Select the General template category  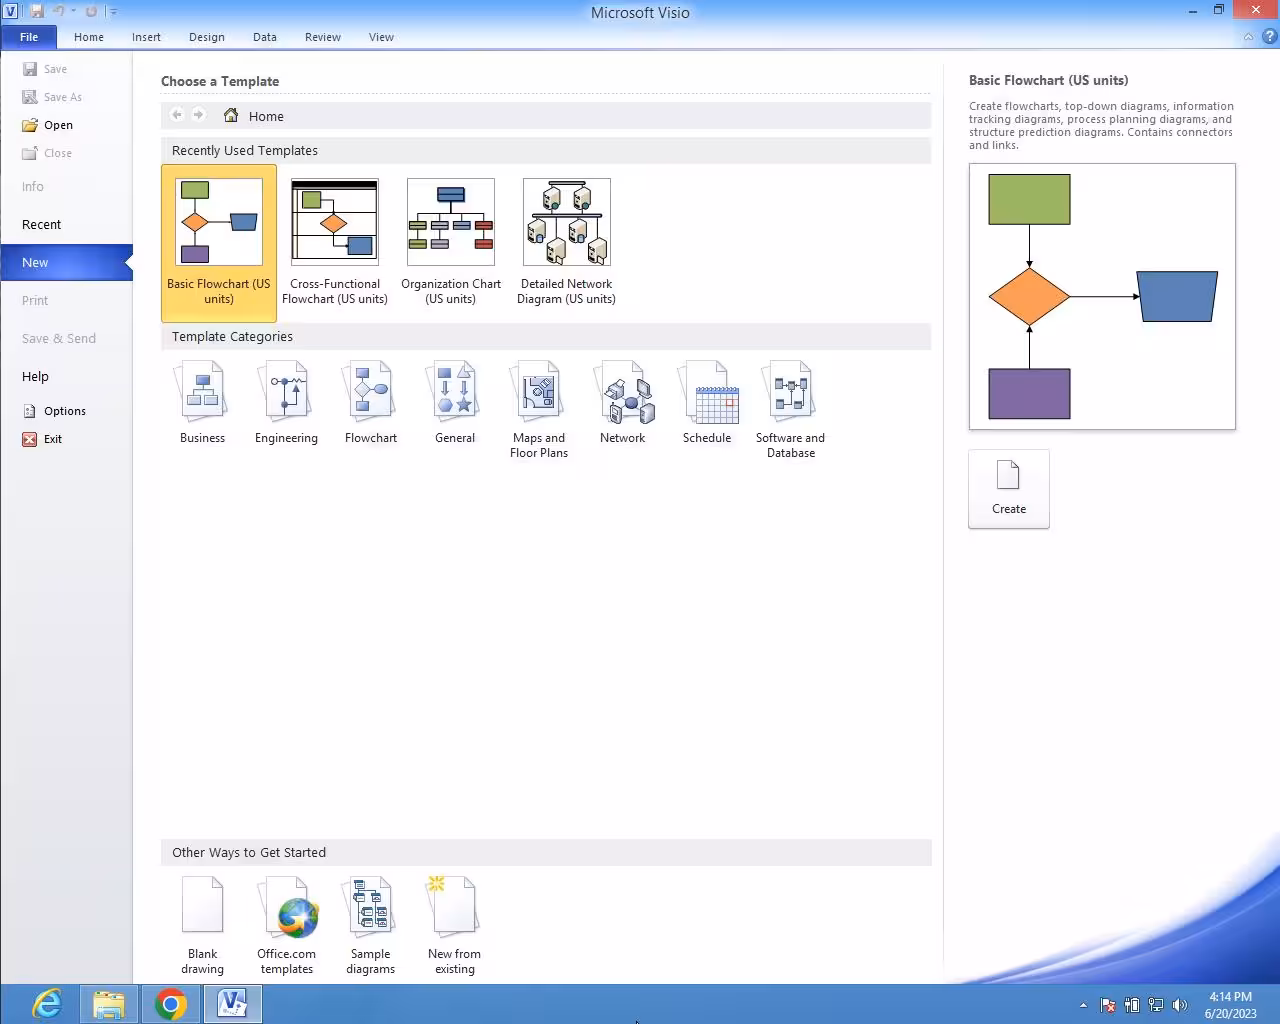pyautogui.click(x=454, y=400)
